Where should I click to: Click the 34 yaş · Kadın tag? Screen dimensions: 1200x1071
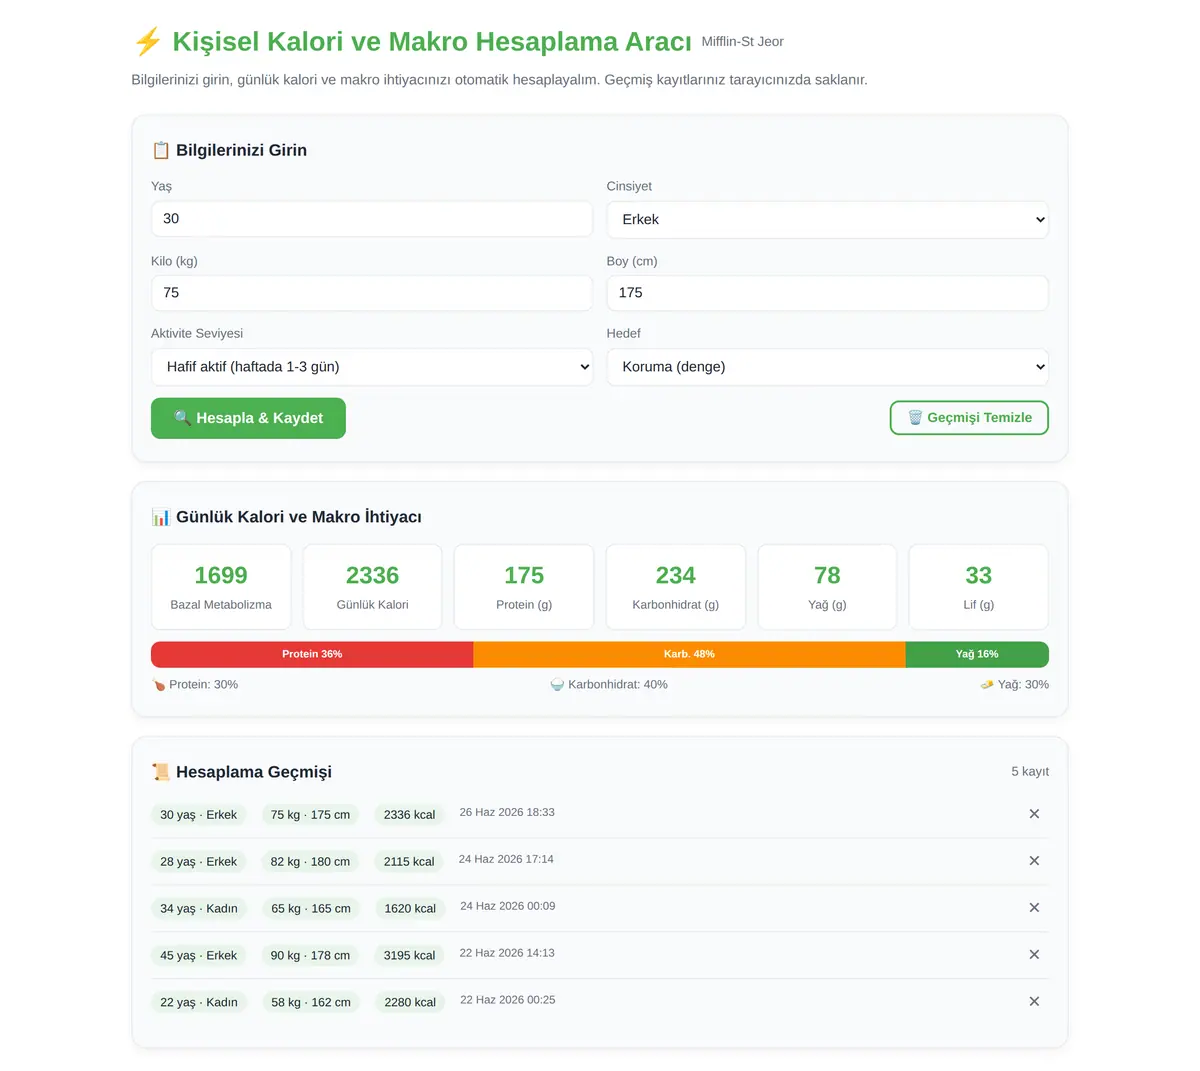pyautogui.click(x=199, y=909)
